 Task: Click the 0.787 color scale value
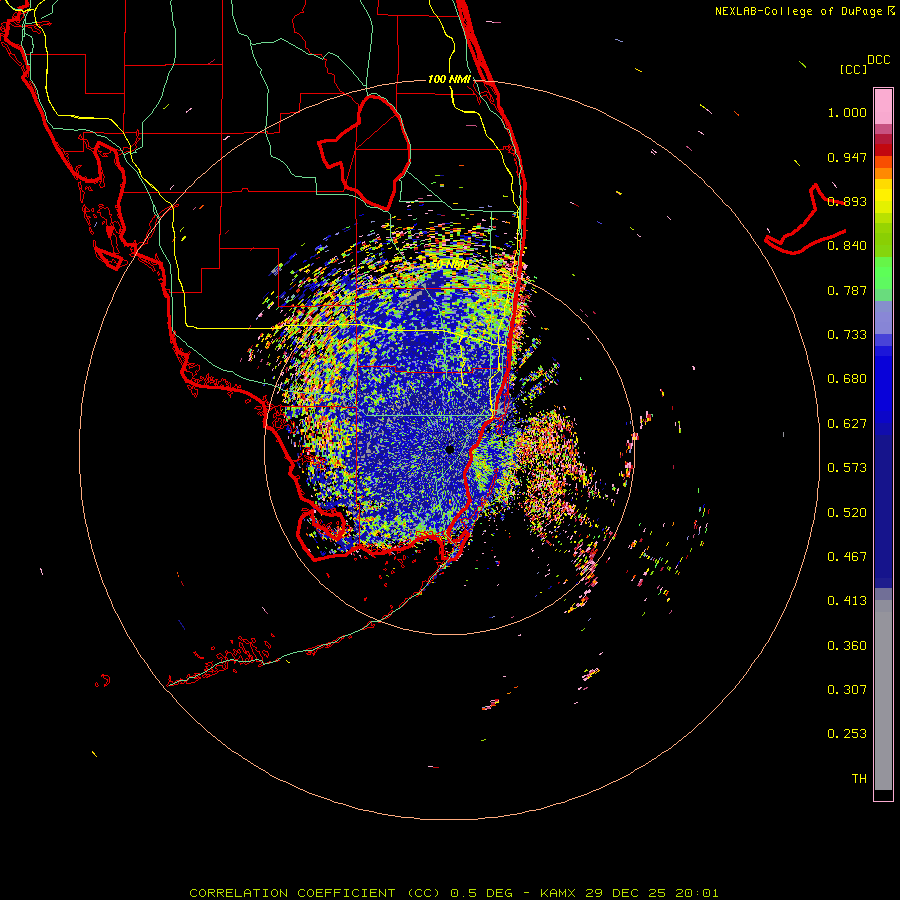click(847, 290)
